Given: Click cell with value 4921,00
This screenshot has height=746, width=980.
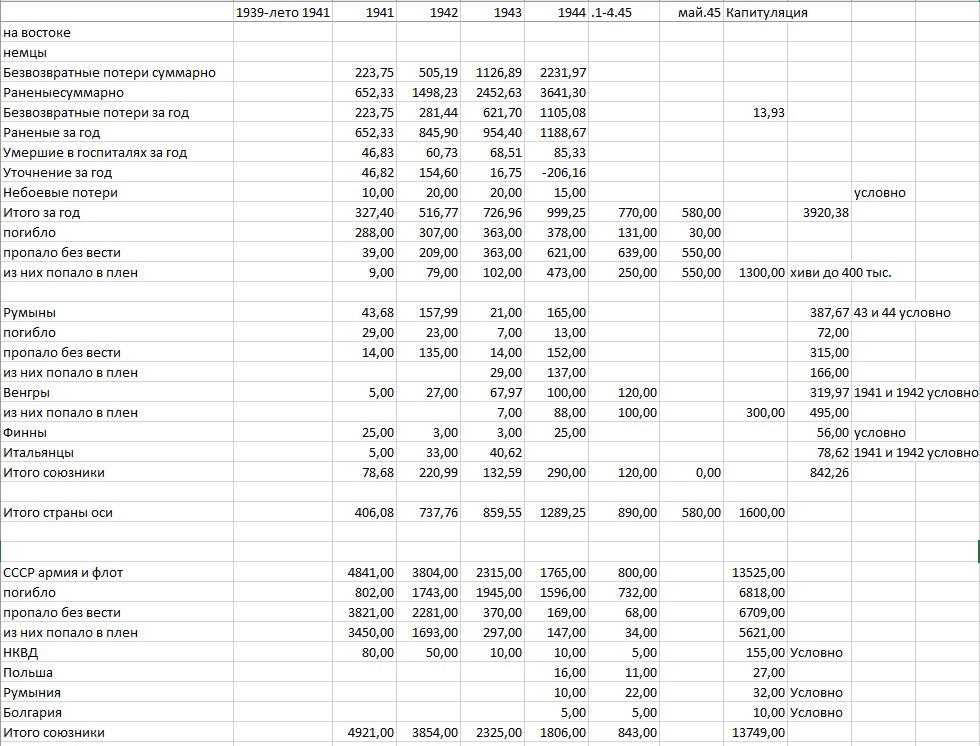Looking at the screenshot, I should coord(364,732).
